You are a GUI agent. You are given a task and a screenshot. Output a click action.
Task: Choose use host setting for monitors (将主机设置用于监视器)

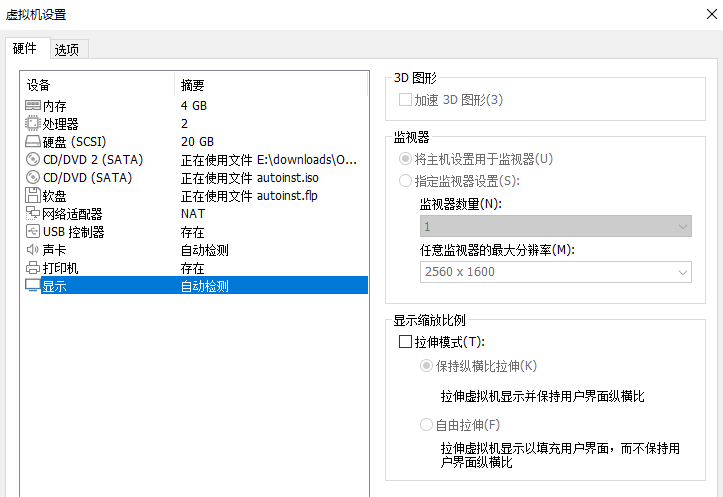(406, 159)
